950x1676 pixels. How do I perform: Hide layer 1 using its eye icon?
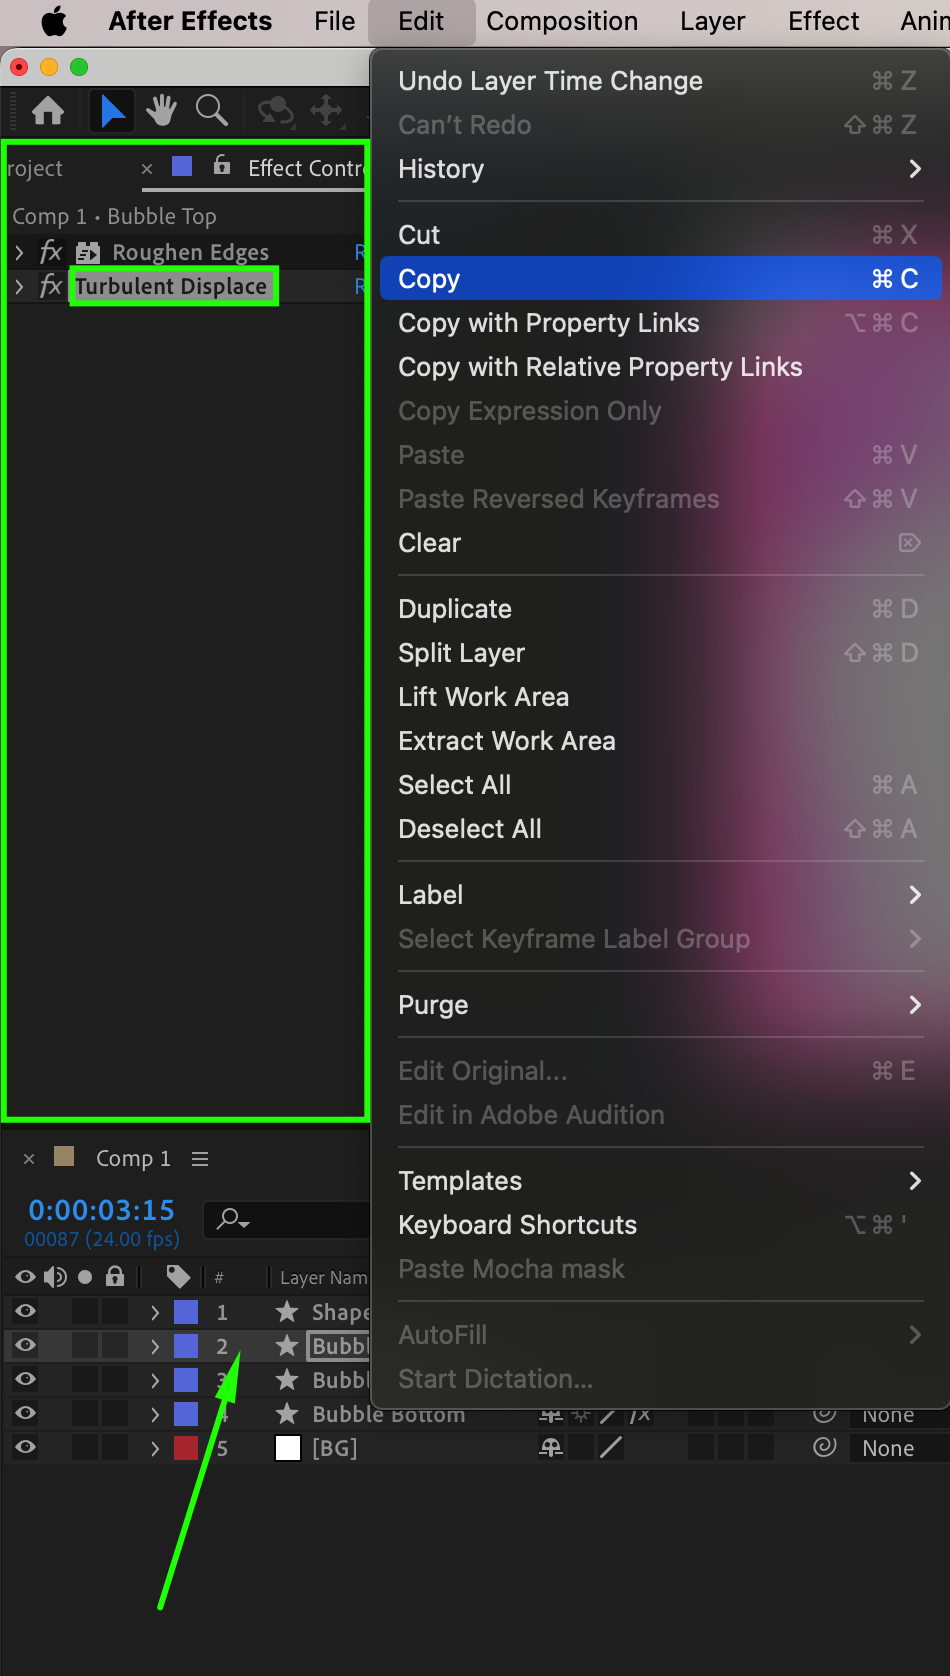tap(26, 1311)
